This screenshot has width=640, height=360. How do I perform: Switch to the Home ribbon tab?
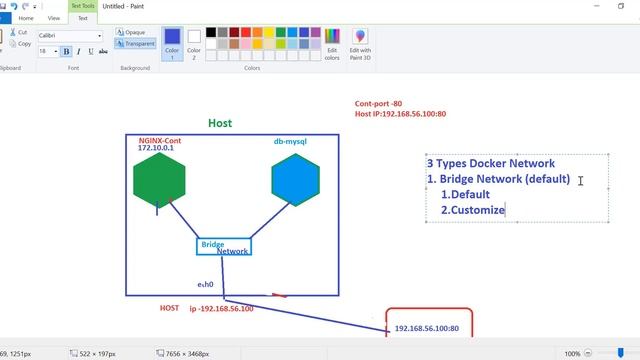pyautogui.click(x=26, y=18)
